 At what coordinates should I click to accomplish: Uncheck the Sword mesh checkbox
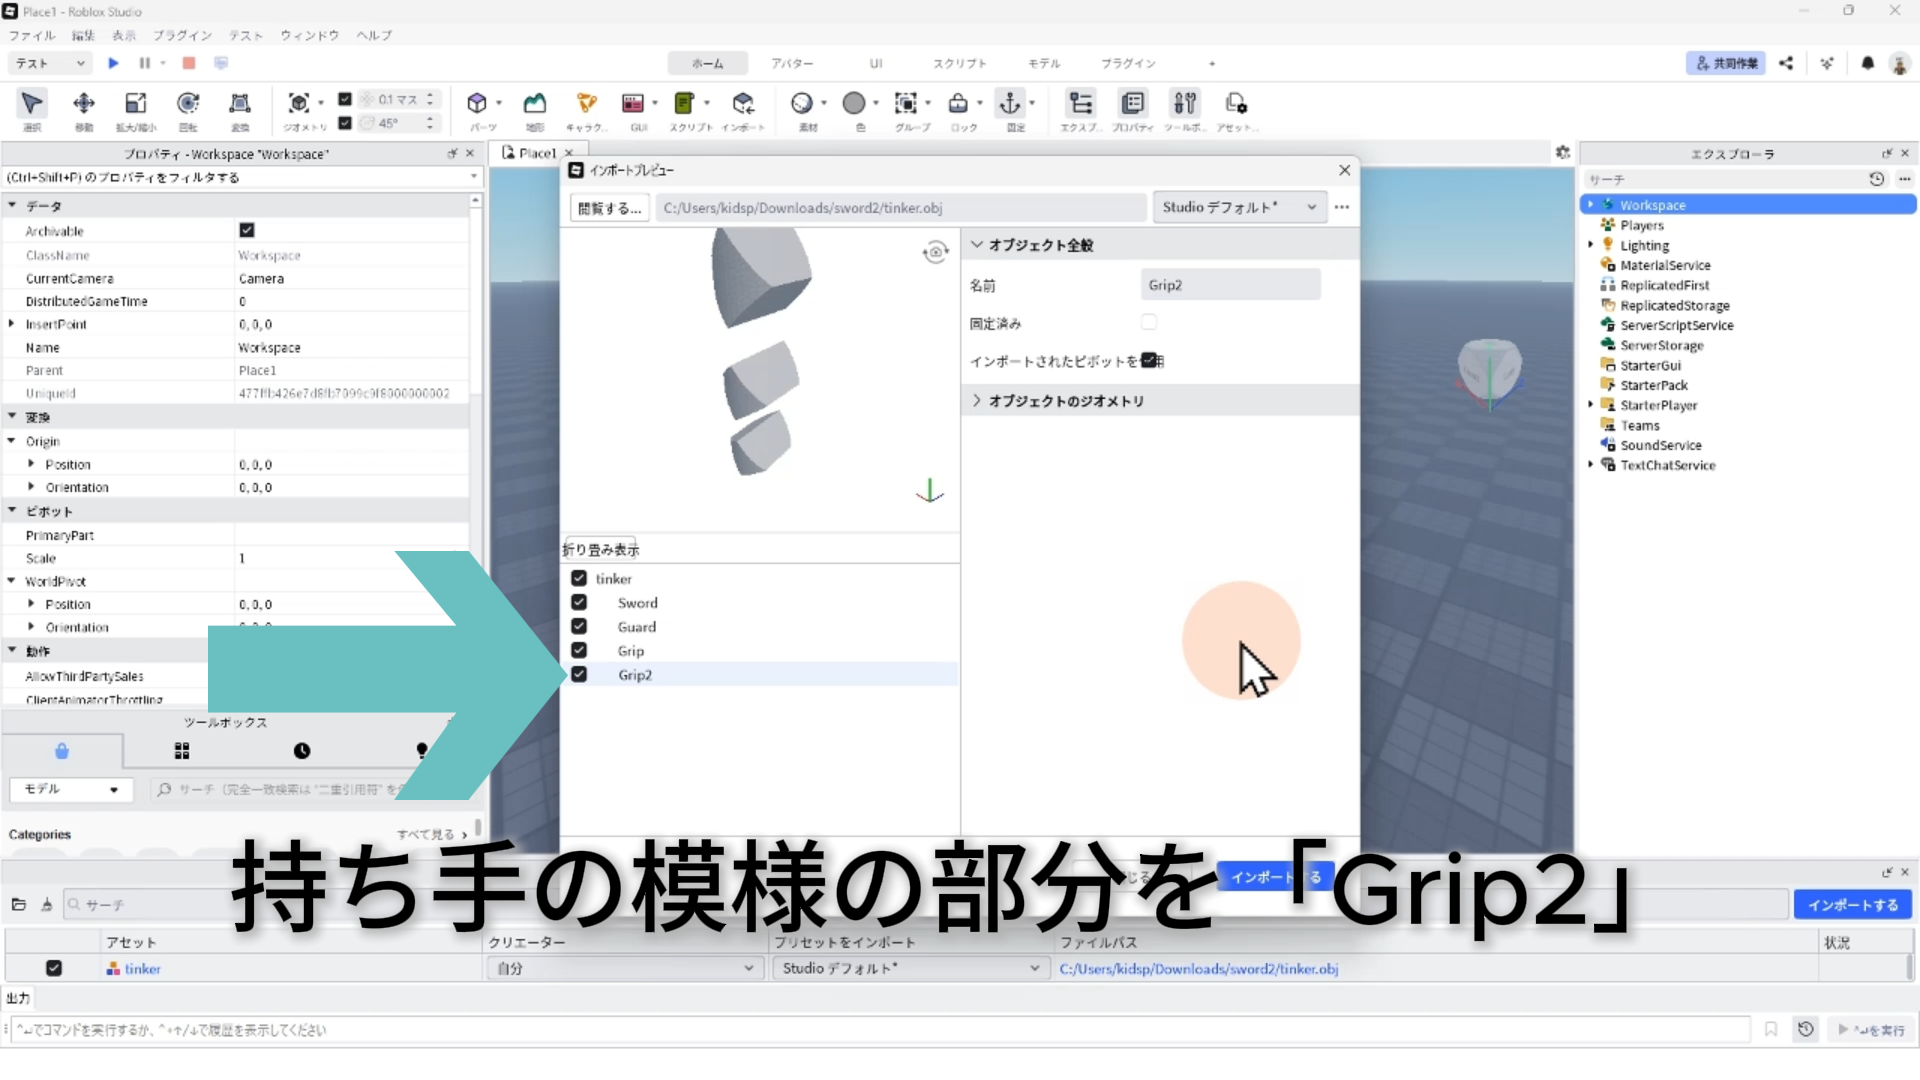click(579, 603)
